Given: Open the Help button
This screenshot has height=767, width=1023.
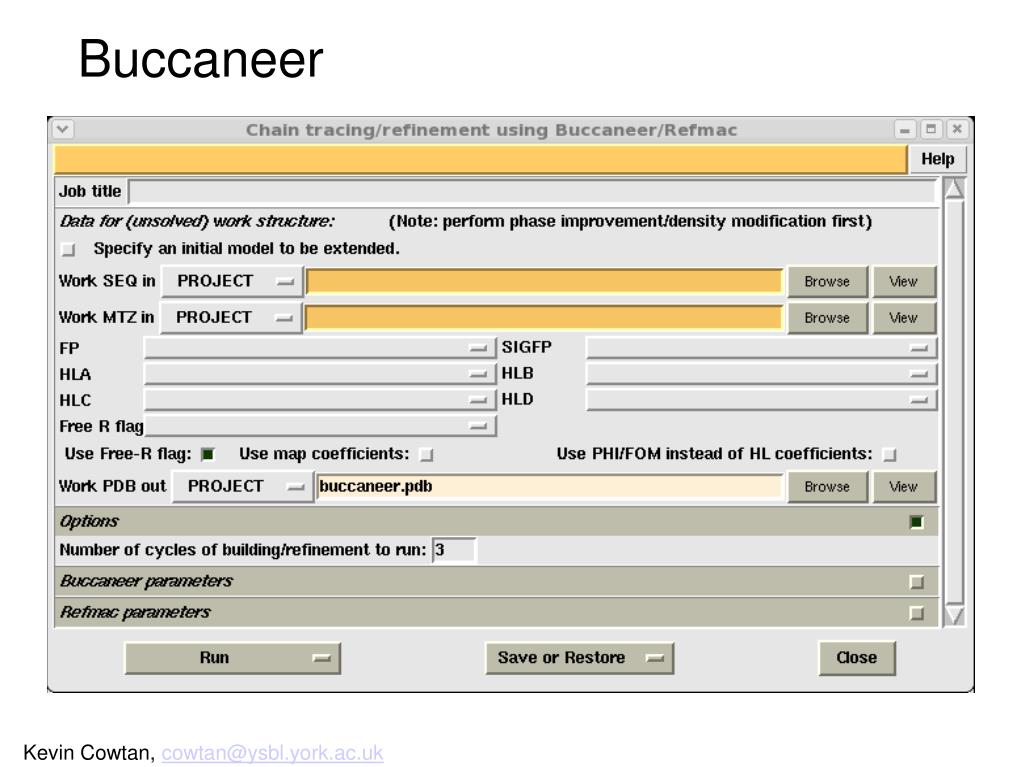Looking at the screenshot, I should (x=938, y=159).
